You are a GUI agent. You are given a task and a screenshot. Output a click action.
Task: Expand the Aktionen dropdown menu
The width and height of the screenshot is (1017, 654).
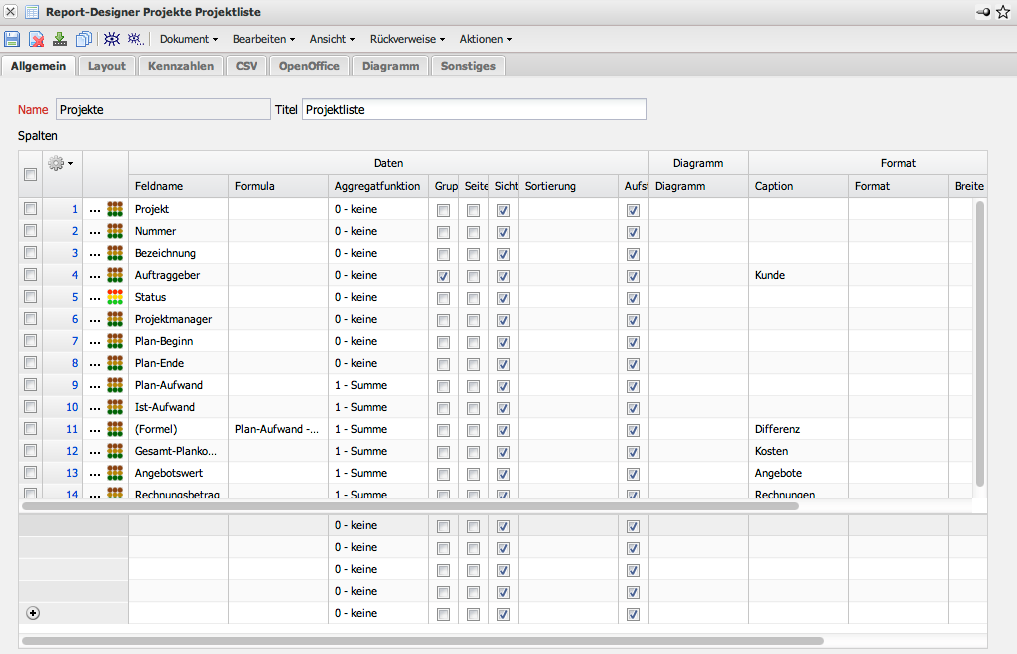tap(485, 39)
